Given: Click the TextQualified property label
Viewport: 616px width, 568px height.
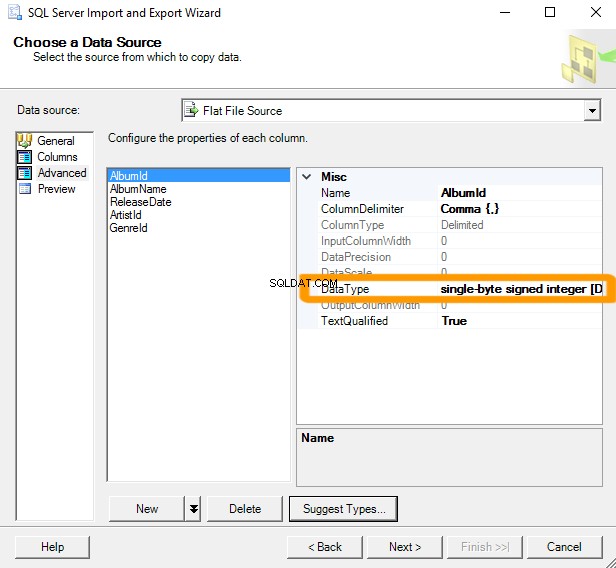Looking at the screenshot, I should [354, 321].
